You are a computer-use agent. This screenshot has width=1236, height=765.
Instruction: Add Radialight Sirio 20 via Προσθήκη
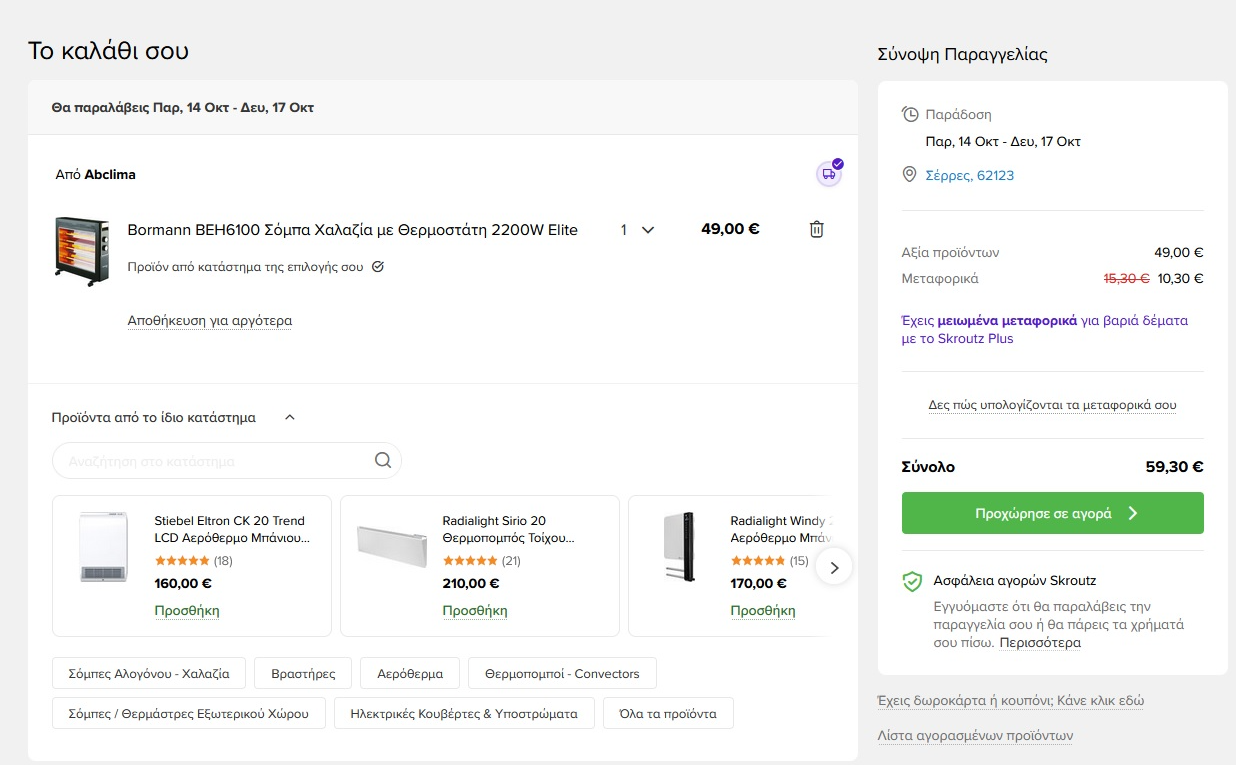click(x=475, y=610)
